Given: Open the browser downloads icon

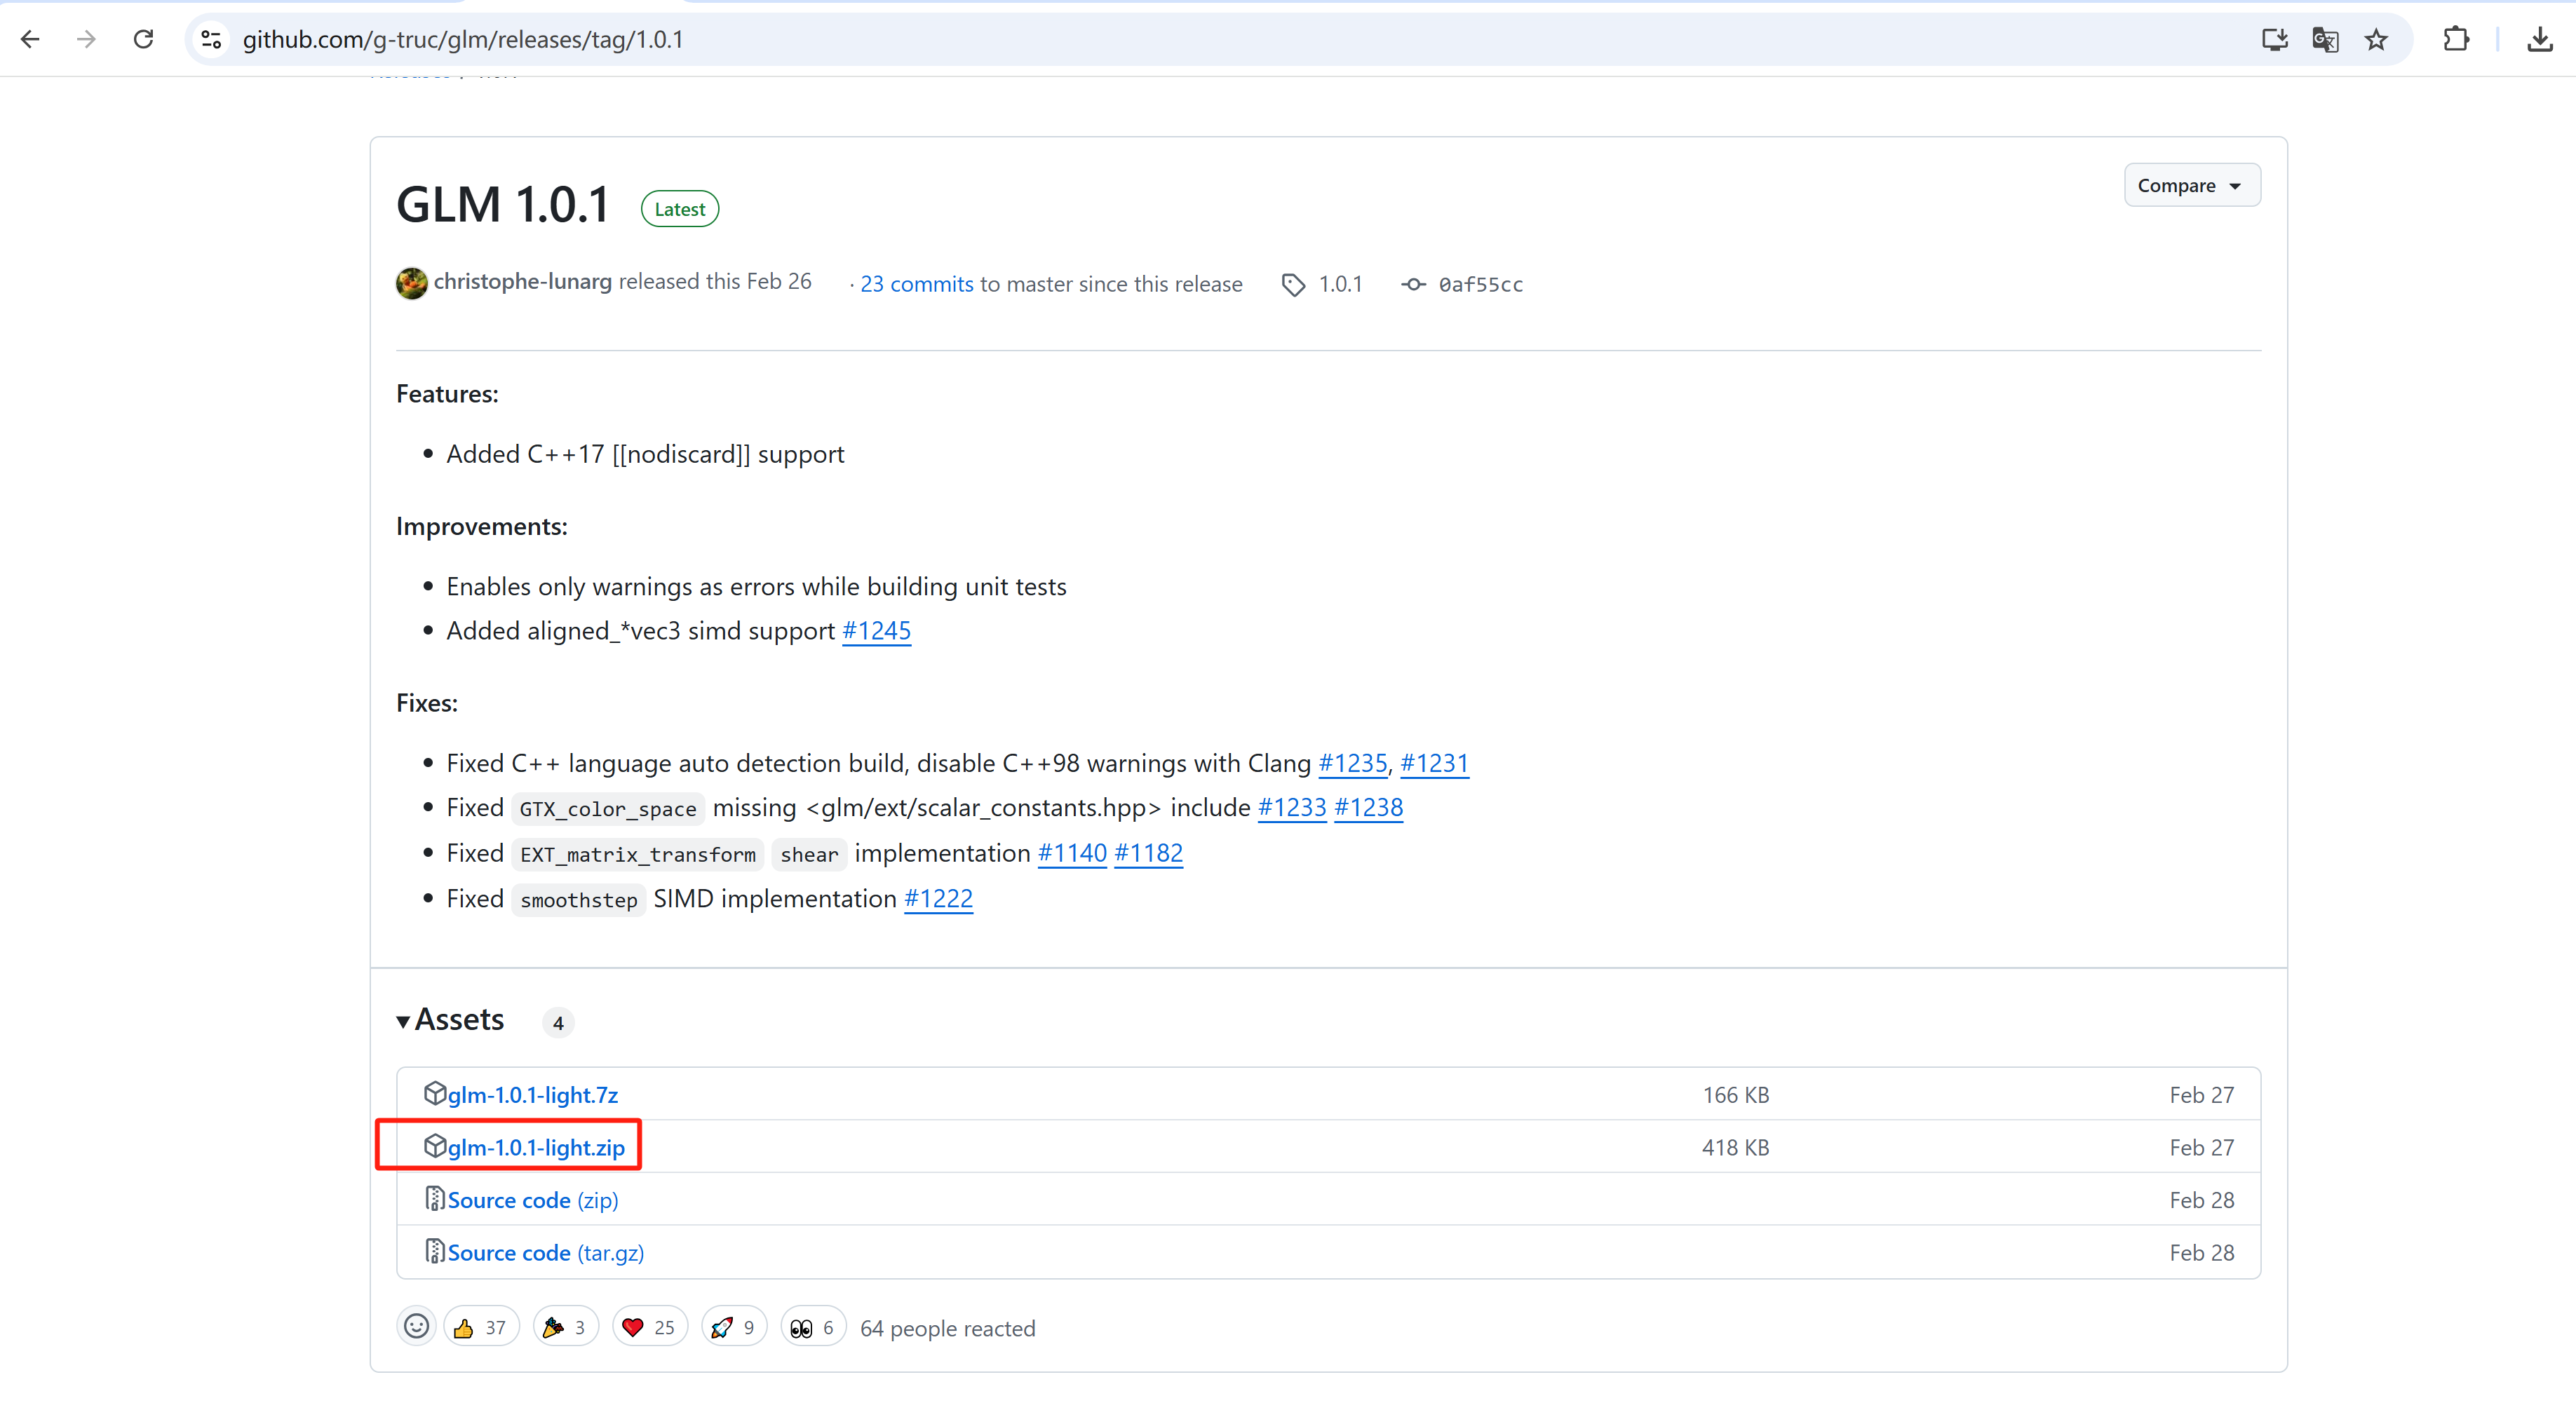Looking at the screenshot, I should click(2540, 39).
